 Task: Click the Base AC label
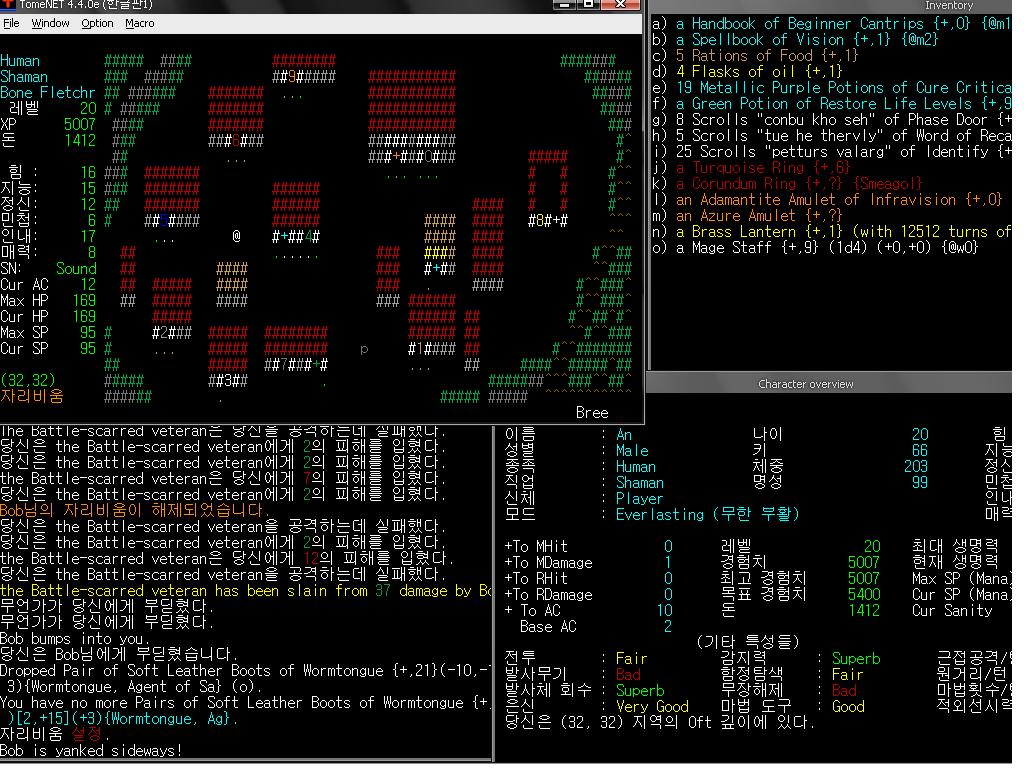click(x=548, y=627)
